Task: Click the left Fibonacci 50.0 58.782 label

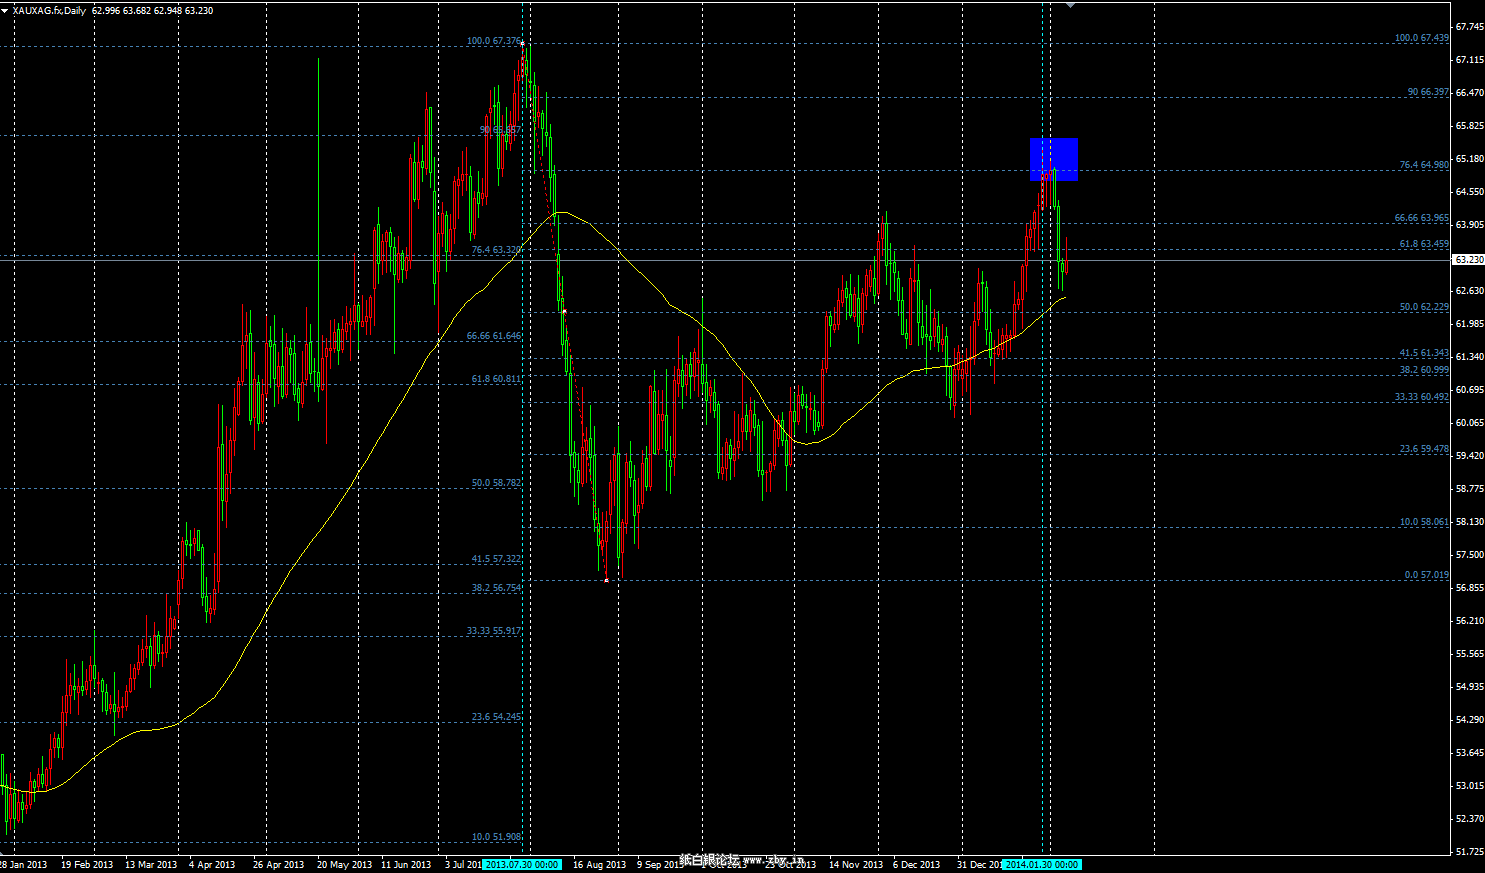Action: click(x=496, y=483)
